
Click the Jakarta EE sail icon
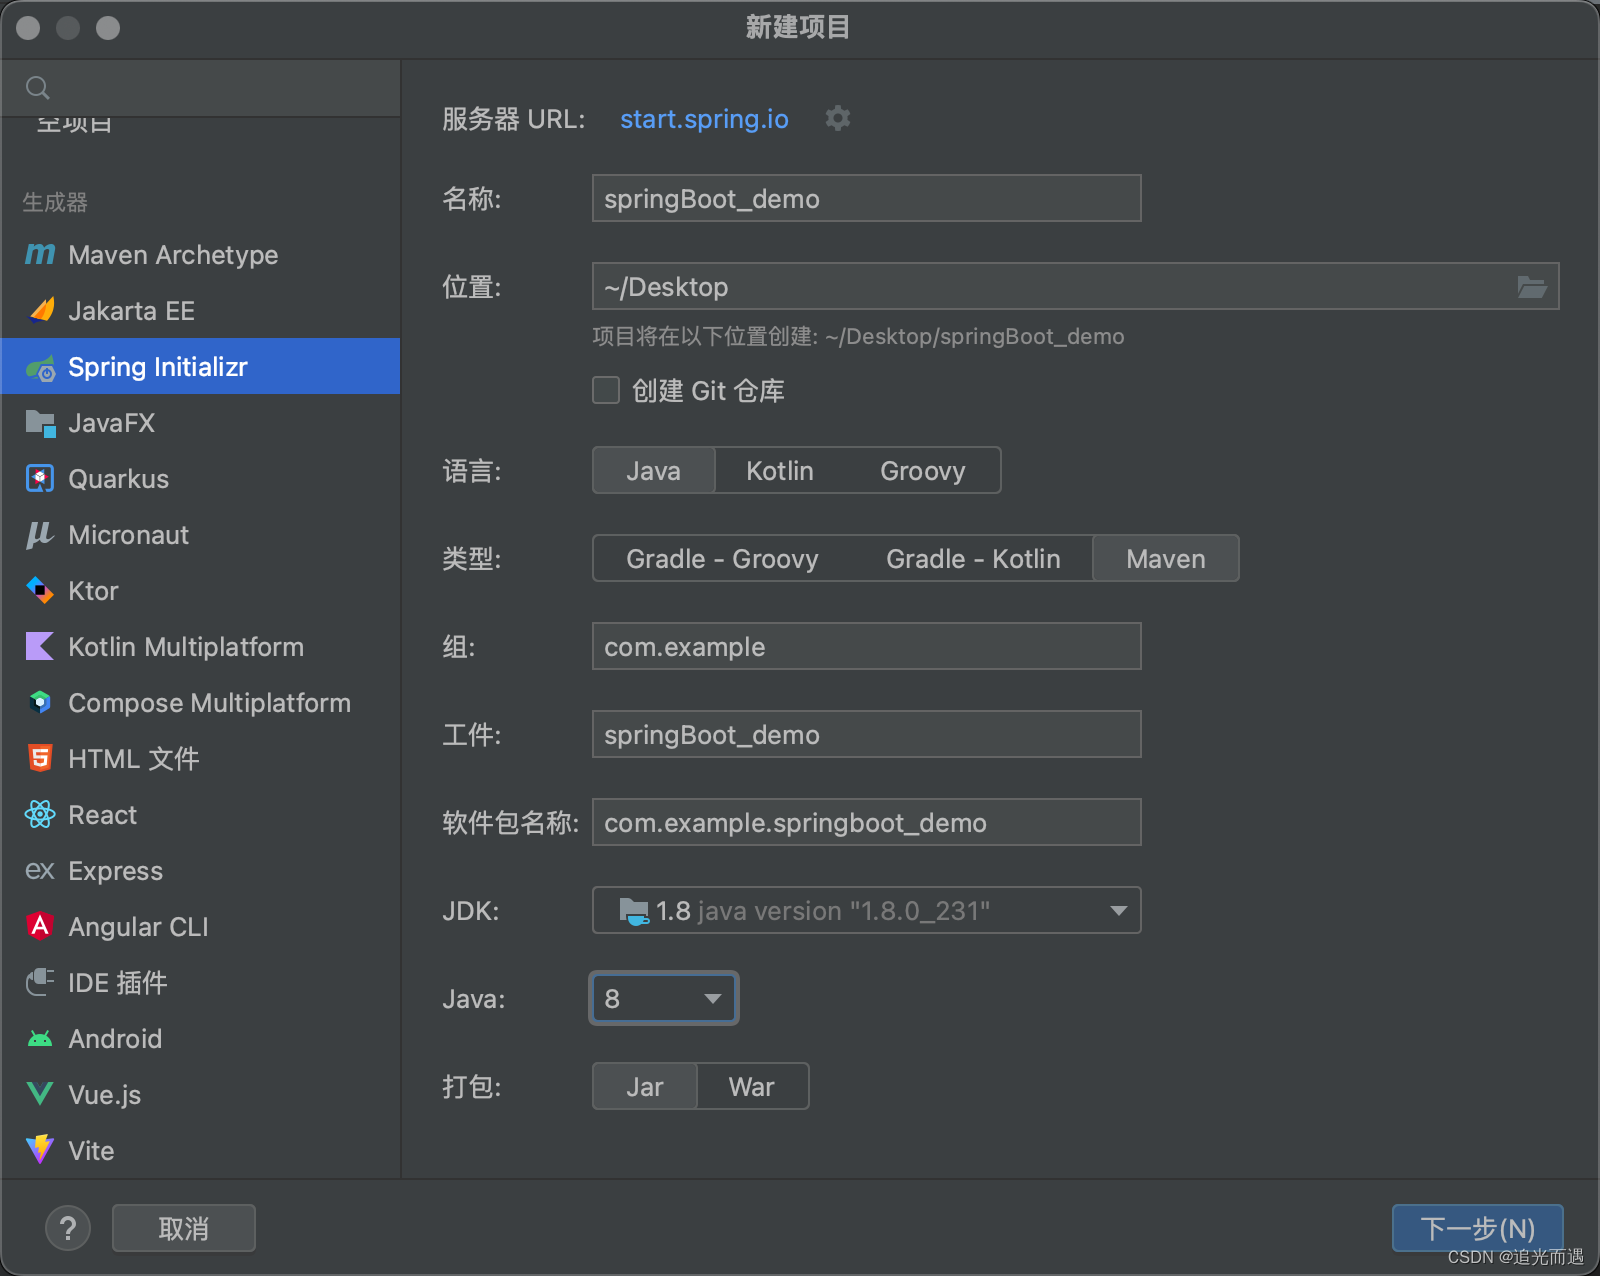40,311
